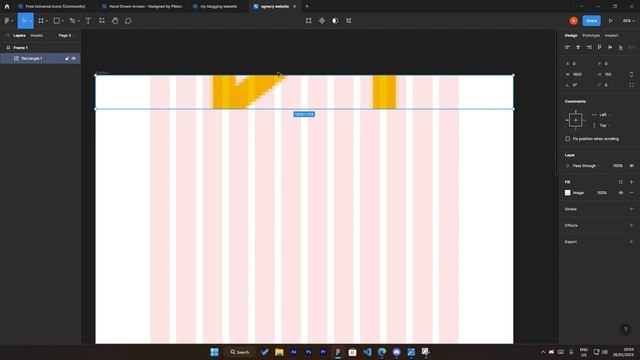Switch to Assets tab
The height and width of the screenshot is (360, 640).
tap(36, 36)
